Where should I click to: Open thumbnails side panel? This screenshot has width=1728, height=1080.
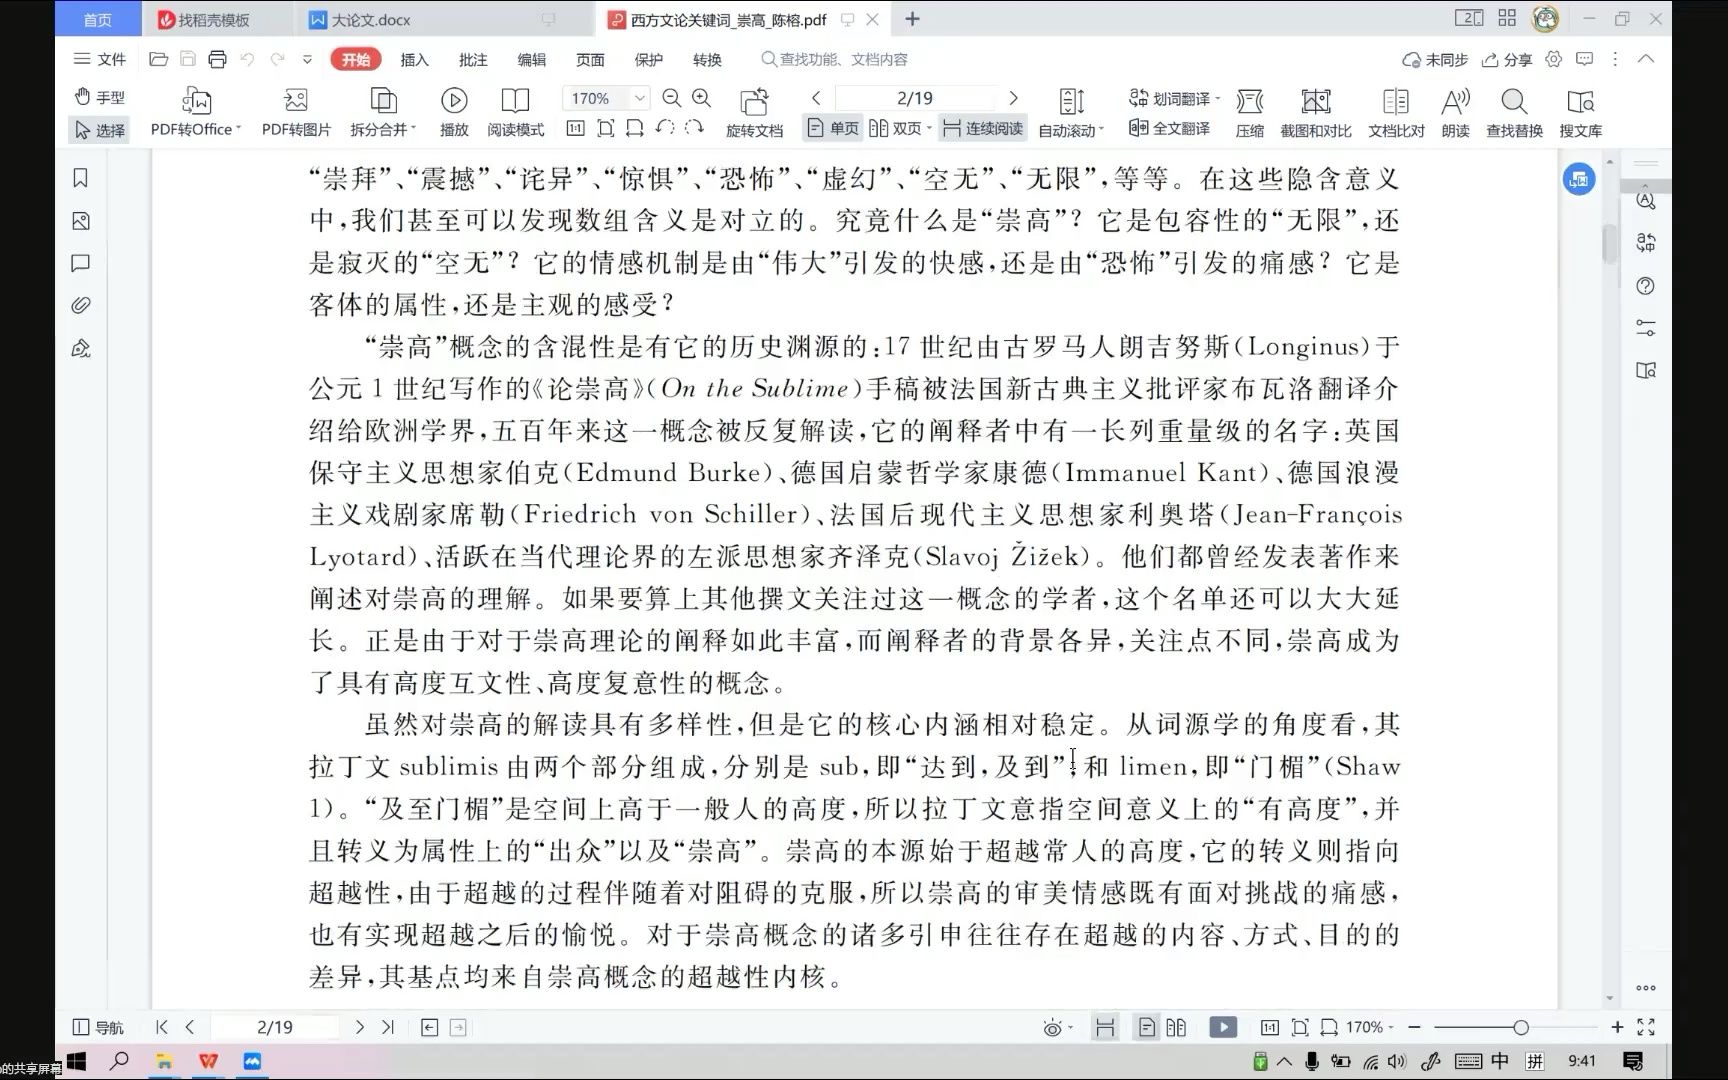81,221
